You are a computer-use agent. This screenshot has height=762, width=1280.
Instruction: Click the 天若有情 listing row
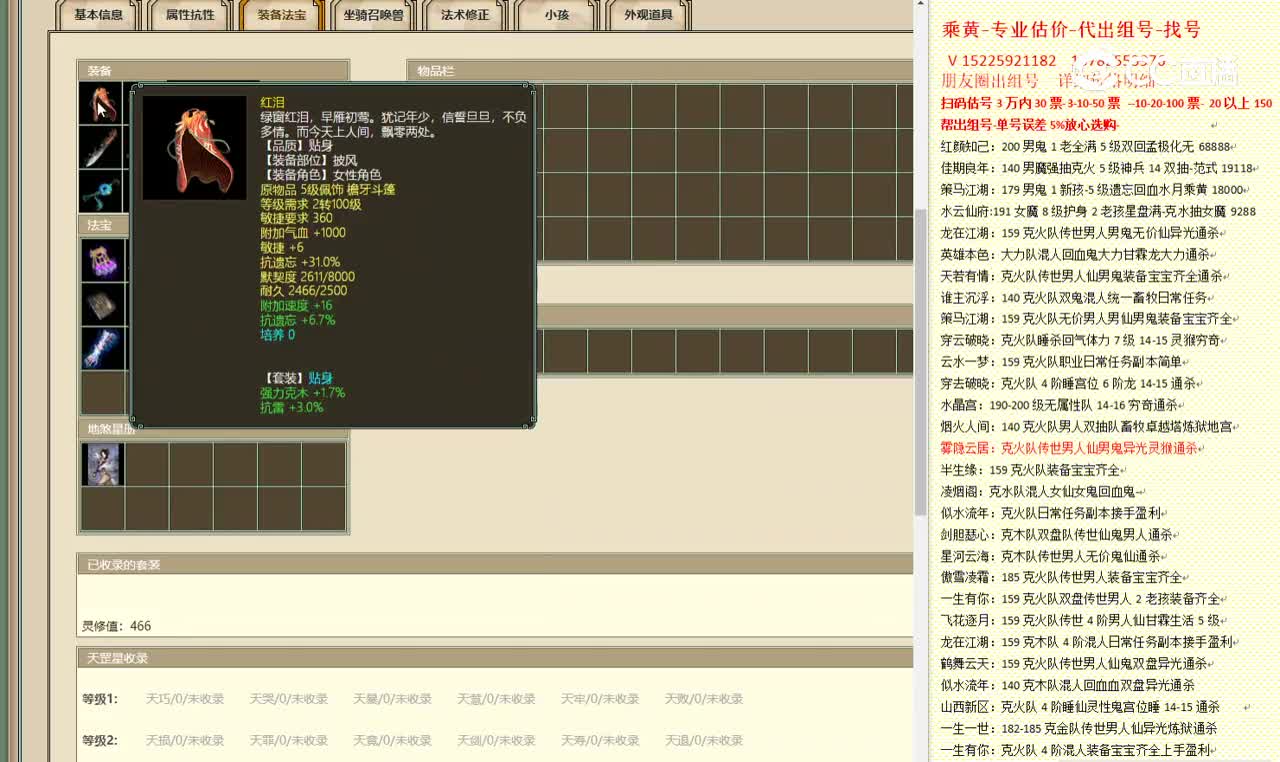coord(1085,276)
